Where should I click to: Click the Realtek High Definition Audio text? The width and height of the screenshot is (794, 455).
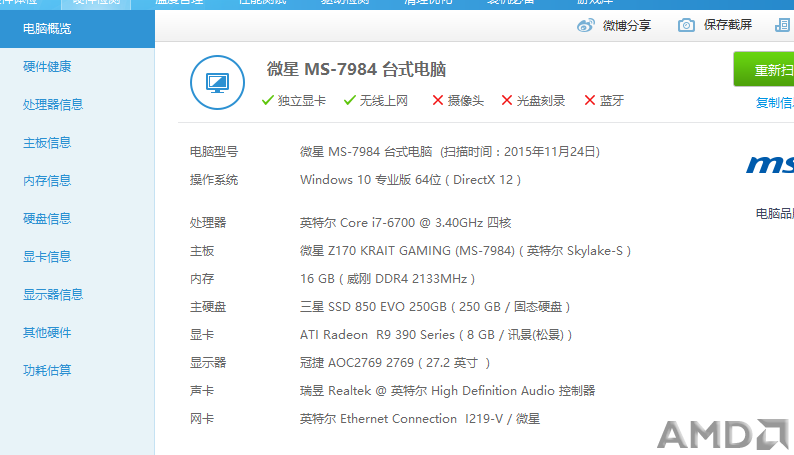click(448, 391)
